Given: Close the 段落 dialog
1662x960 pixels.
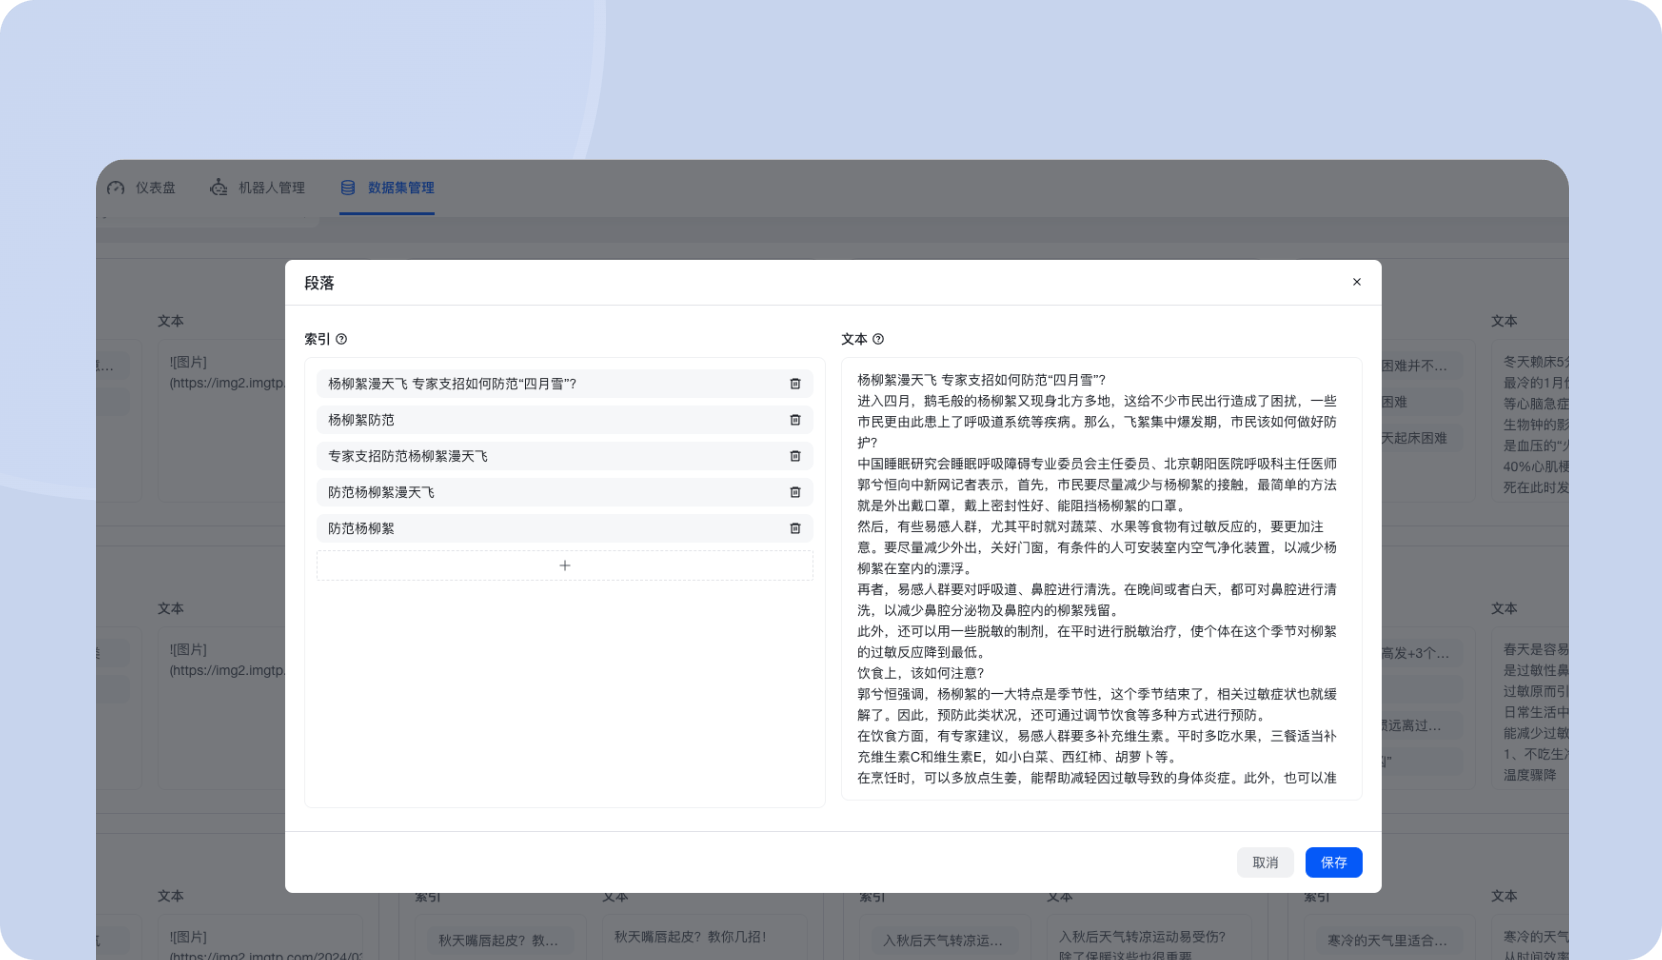Looking at the screenshot, I should coord(1356,282).
